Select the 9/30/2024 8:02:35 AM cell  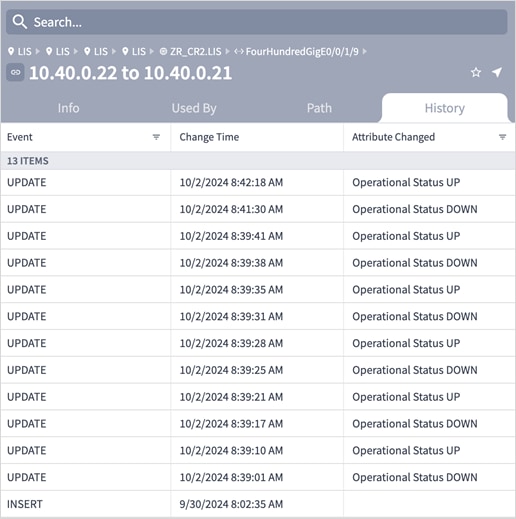coord(257,504)
